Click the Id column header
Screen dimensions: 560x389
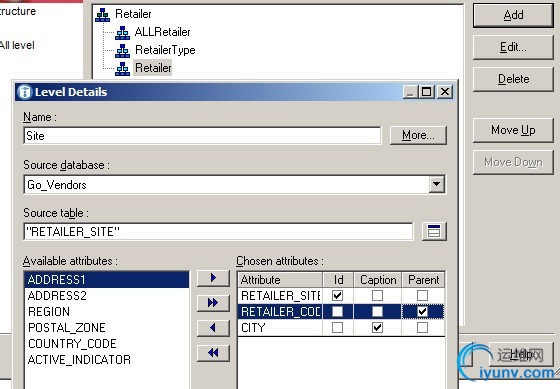338,280
